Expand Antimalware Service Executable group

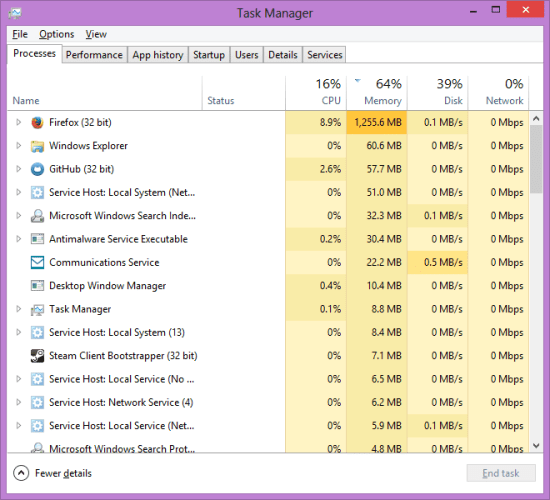click(x=19, y=239)
